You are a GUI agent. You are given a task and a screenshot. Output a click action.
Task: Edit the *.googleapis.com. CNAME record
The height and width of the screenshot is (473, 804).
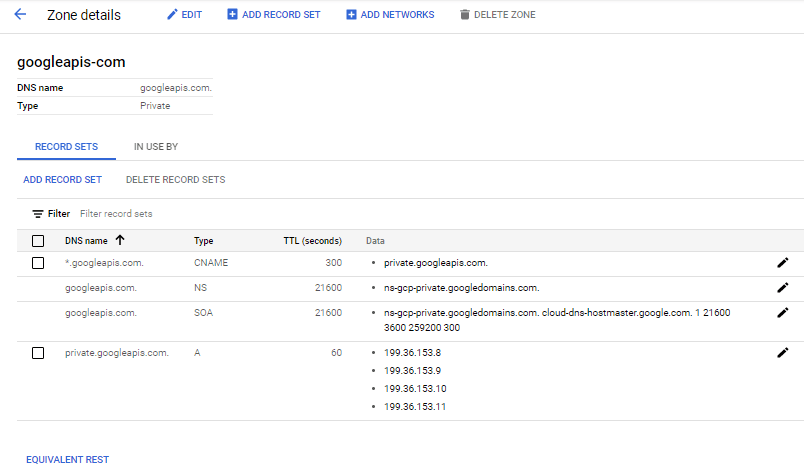(782, 263)
